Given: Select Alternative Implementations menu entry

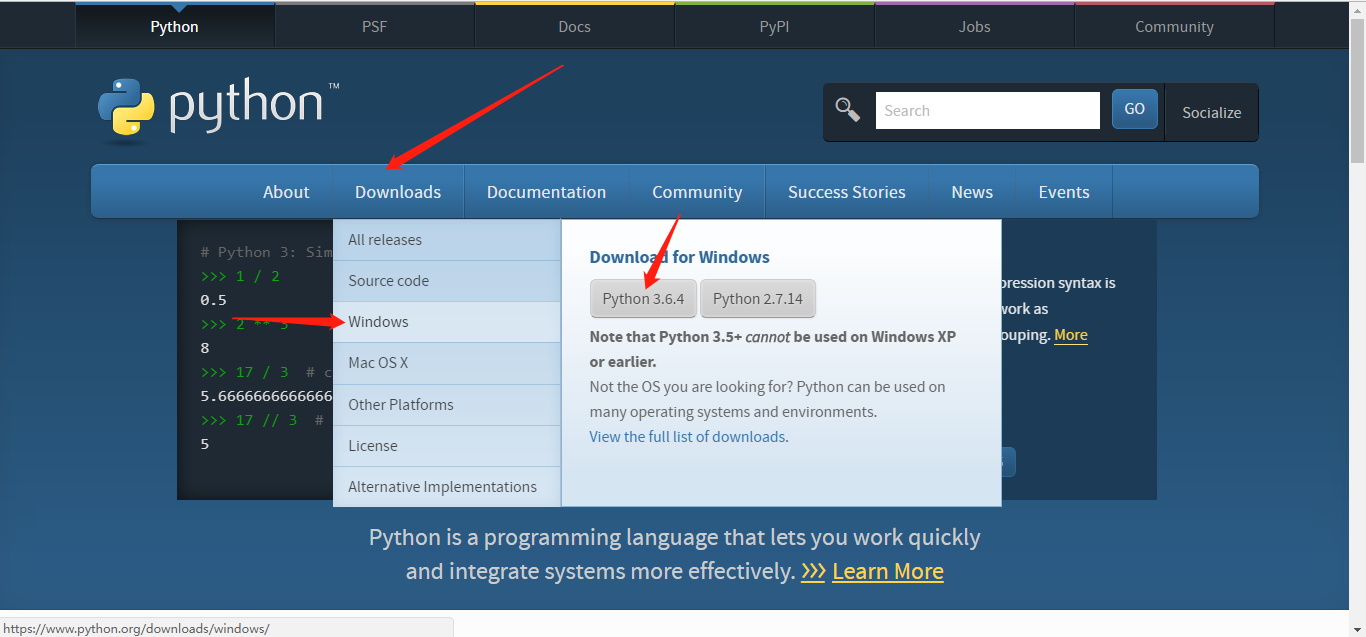Looking at the screenshot, I should pyautogui.click(x=447, y=487).
